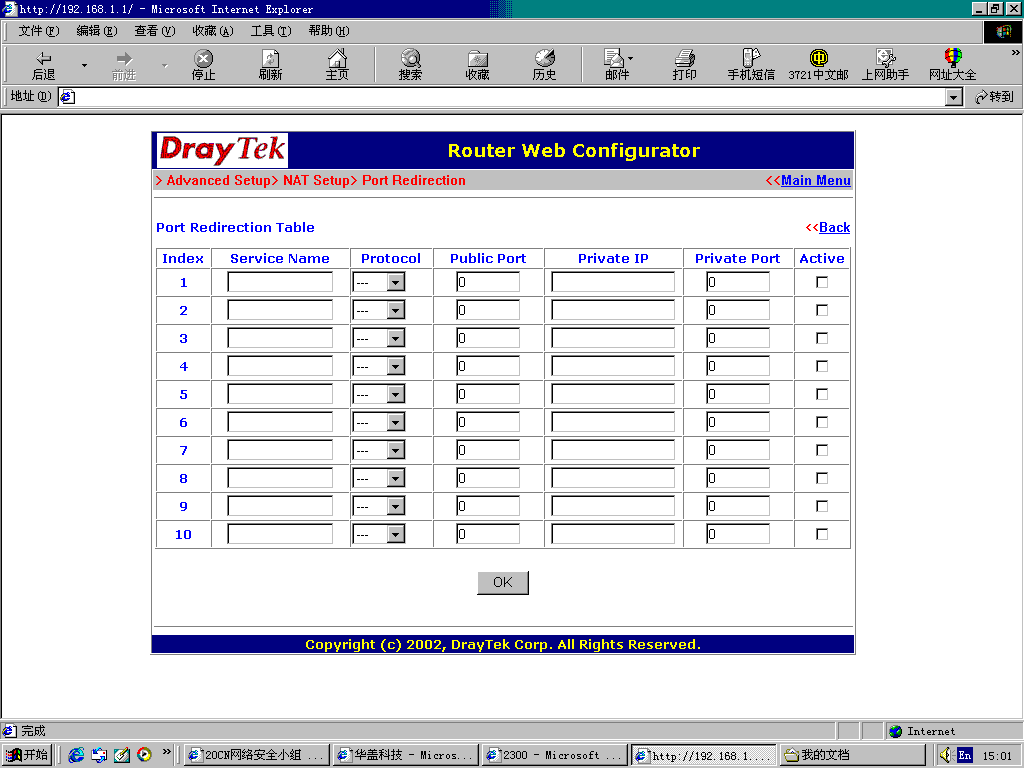The height and width of the screenshot is (768, 1024).
Task: Go to Home (主页) via toolbar icon
Action: [x=337, y=65]
